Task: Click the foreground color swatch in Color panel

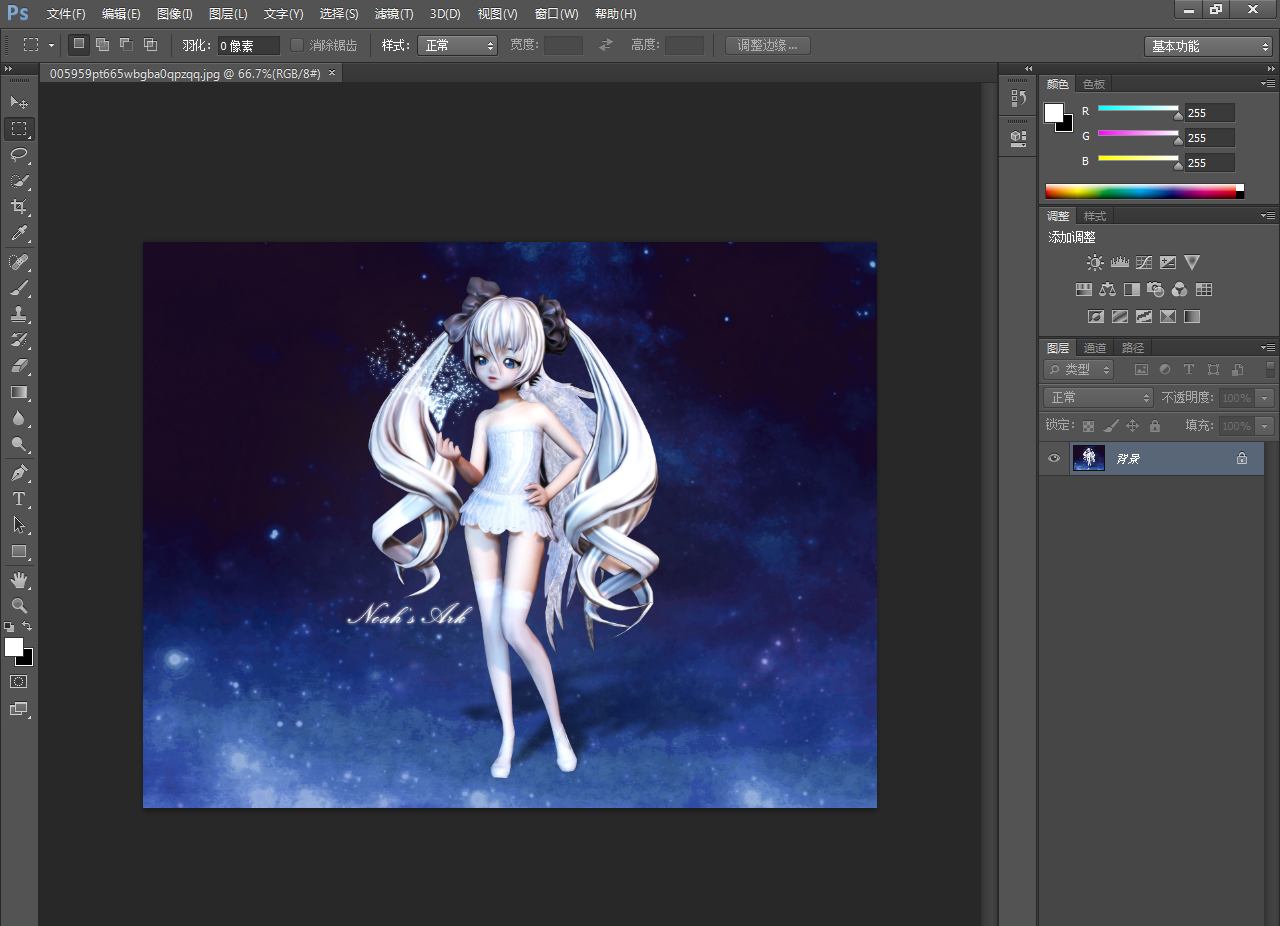Action: (1054, 113)
